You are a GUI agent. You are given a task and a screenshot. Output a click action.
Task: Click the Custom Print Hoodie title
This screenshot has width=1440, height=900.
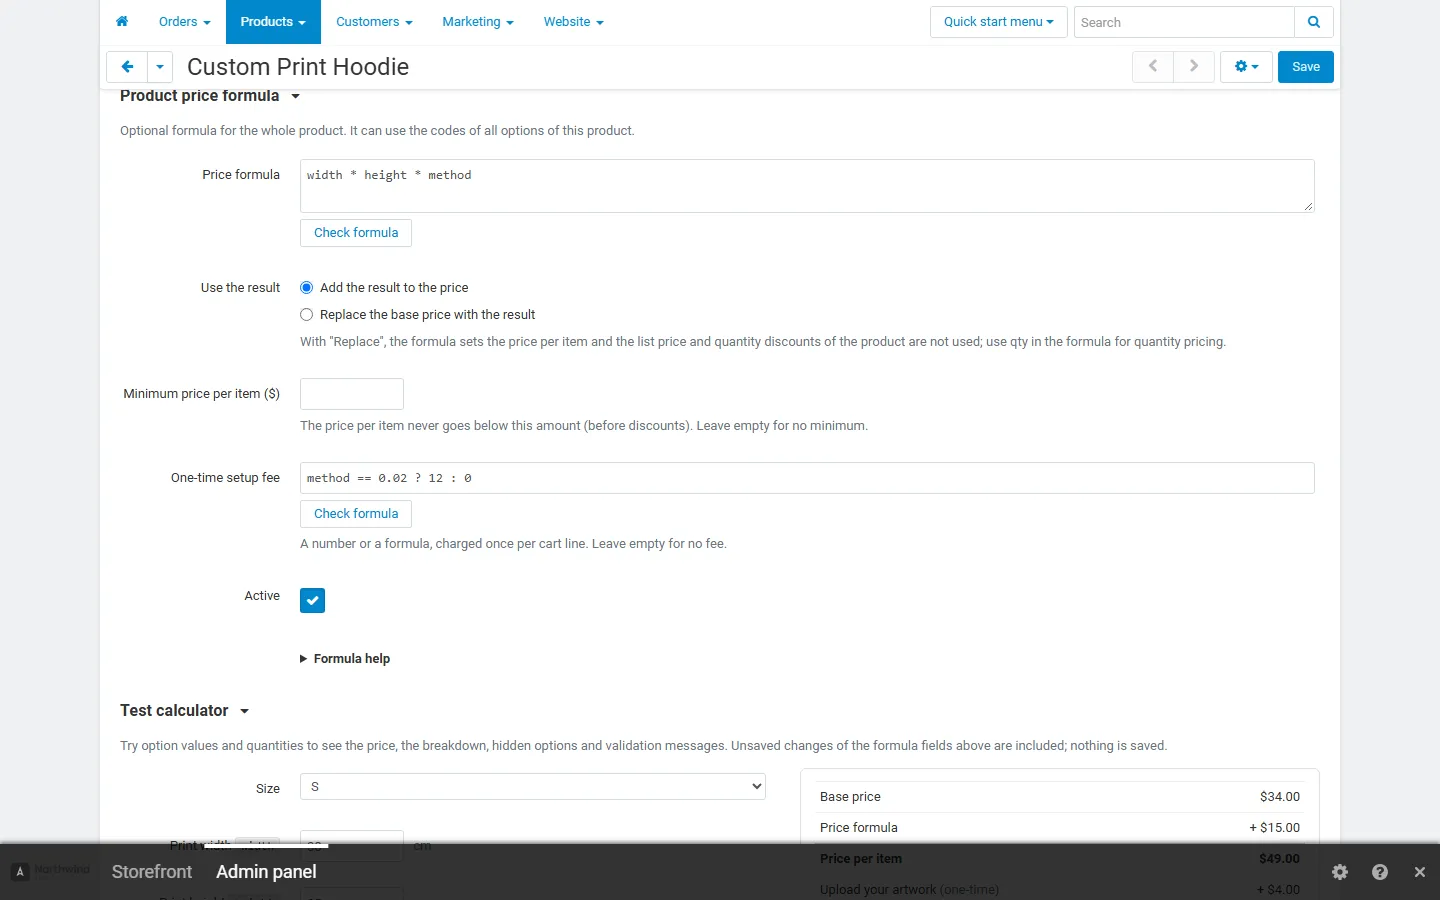[298, 67]
